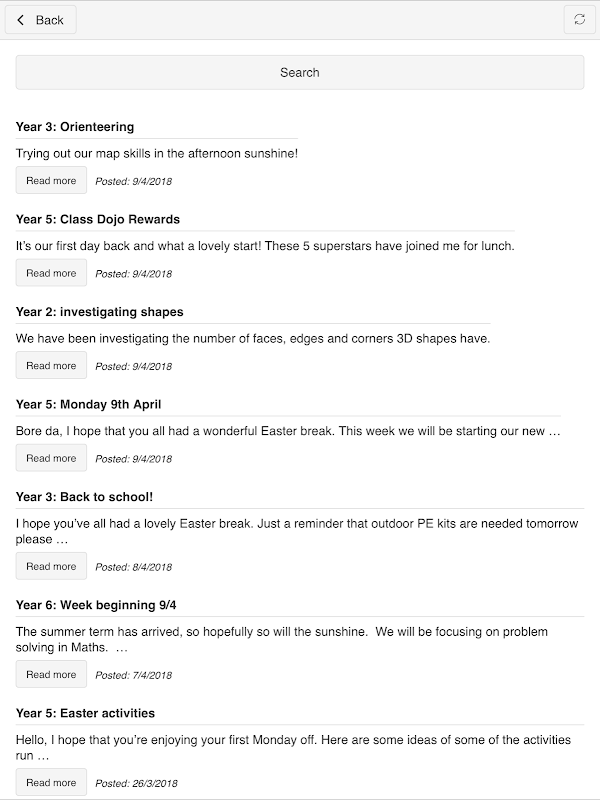This screenshot has width=600, height=800.
Task: Open the Year 2: investigating shapes title
Action: (x=99, y=312)
